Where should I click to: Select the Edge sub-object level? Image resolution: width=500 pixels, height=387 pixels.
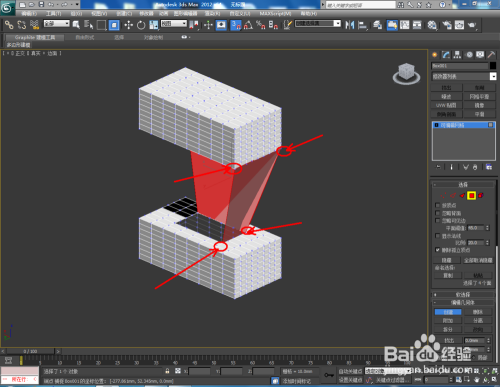[x=453, y=195]
